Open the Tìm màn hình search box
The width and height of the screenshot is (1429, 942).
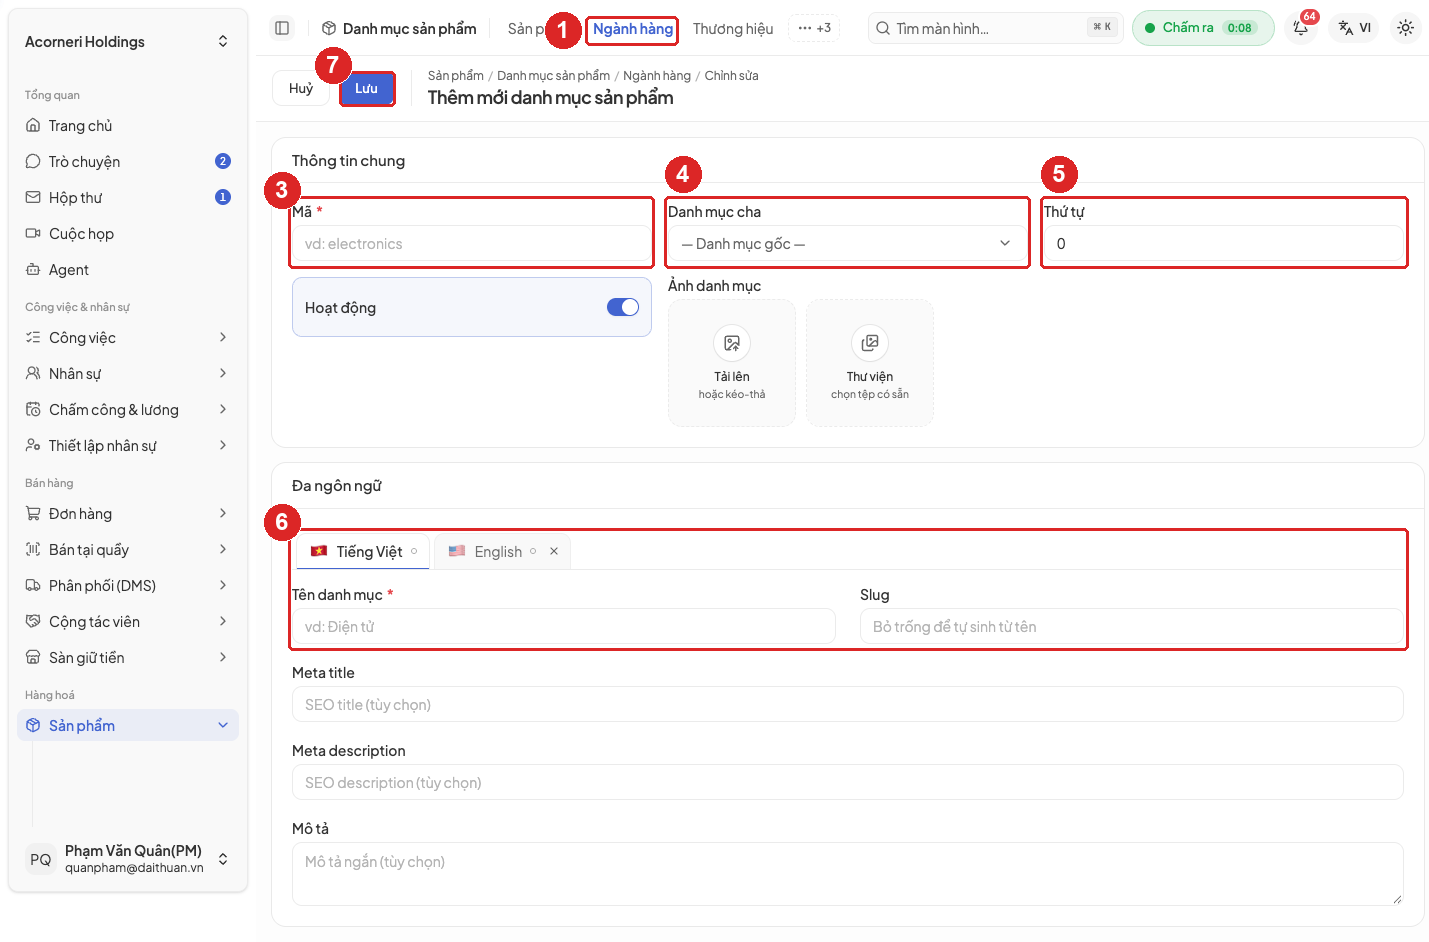(x=996, y=28)
